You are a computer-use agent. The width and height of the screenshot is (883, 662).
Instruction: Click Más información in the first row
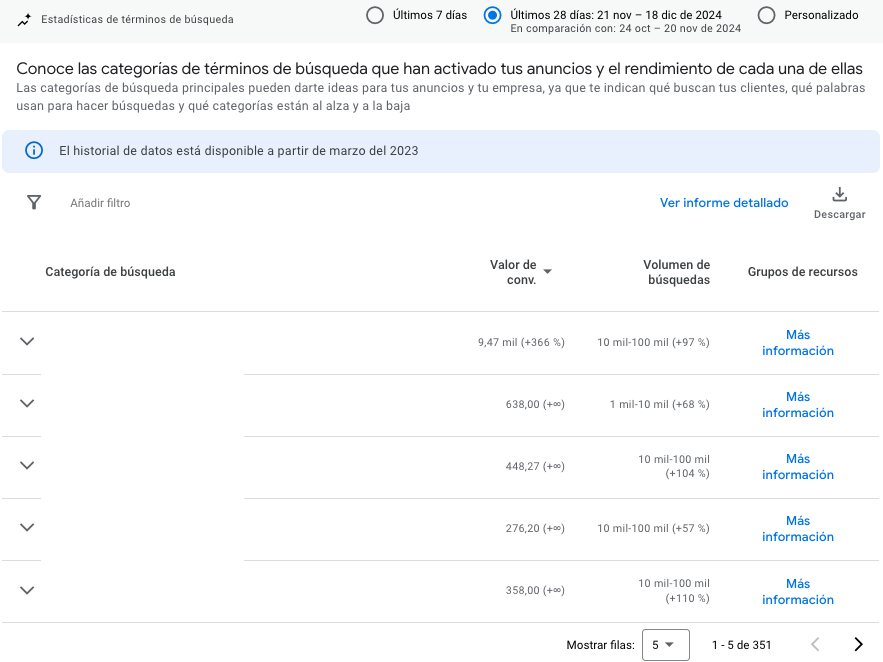[x=797, y=343]
